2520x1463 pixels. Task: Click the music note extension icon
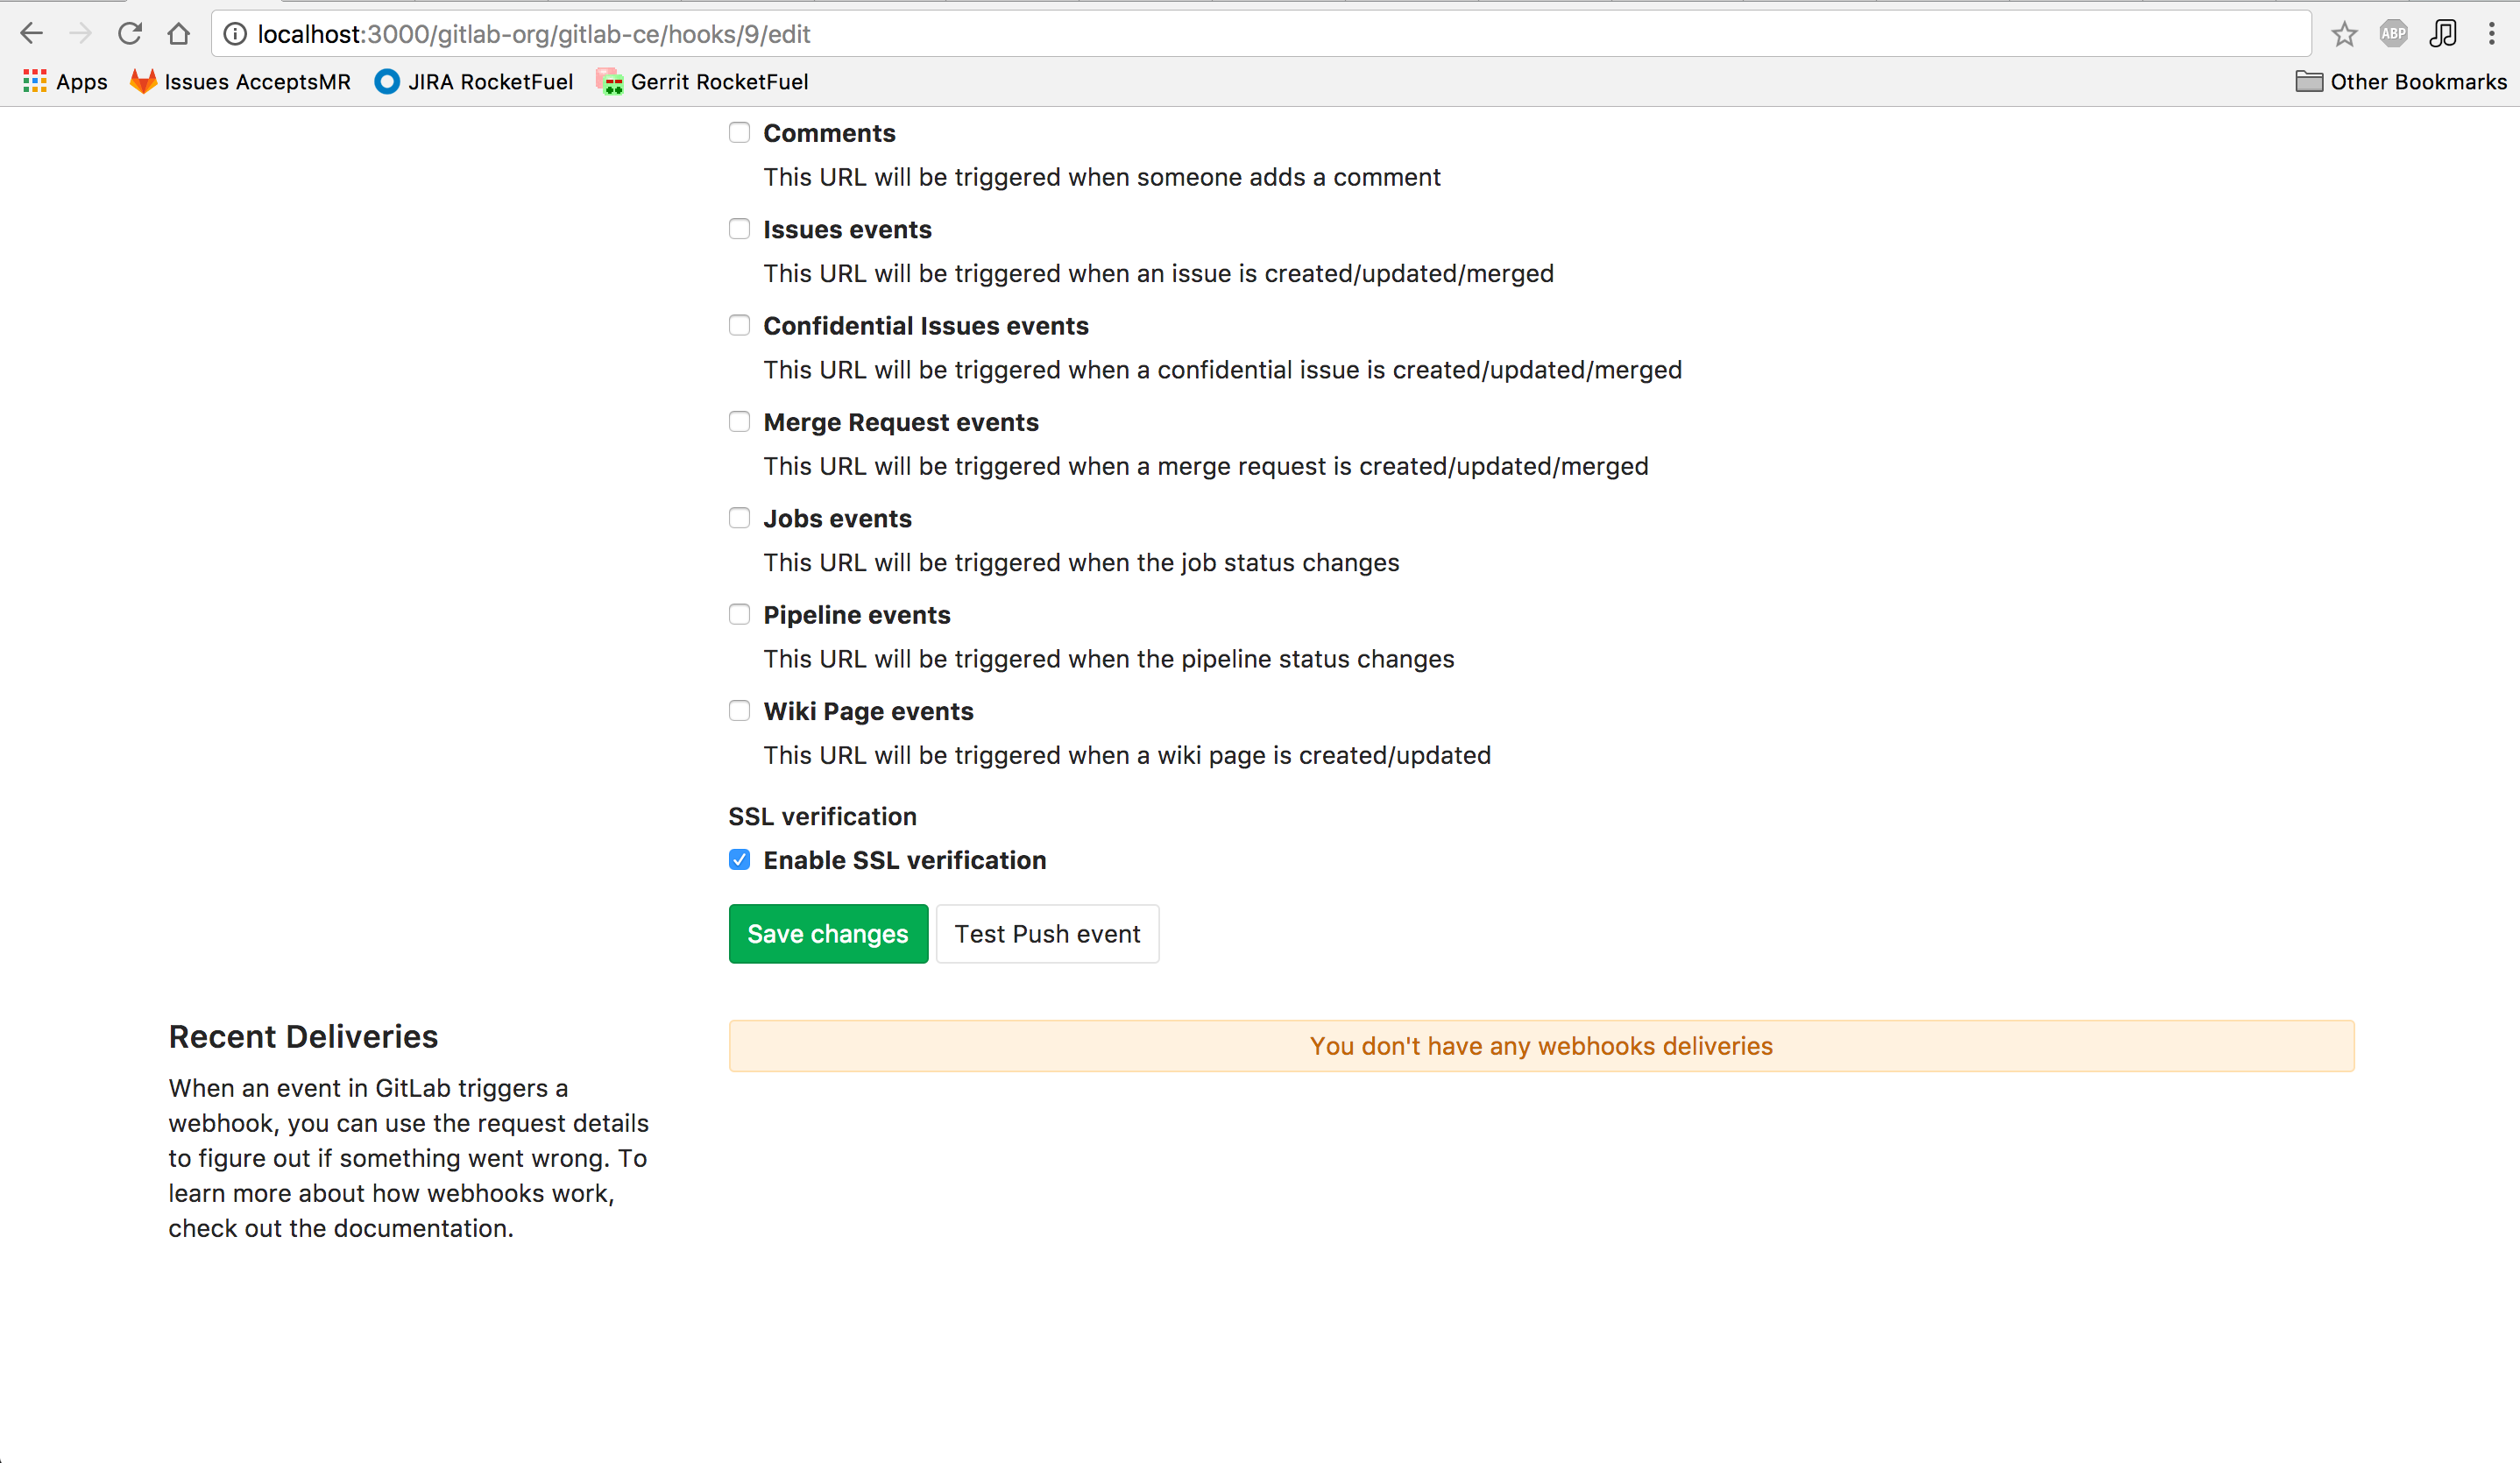2442,34
